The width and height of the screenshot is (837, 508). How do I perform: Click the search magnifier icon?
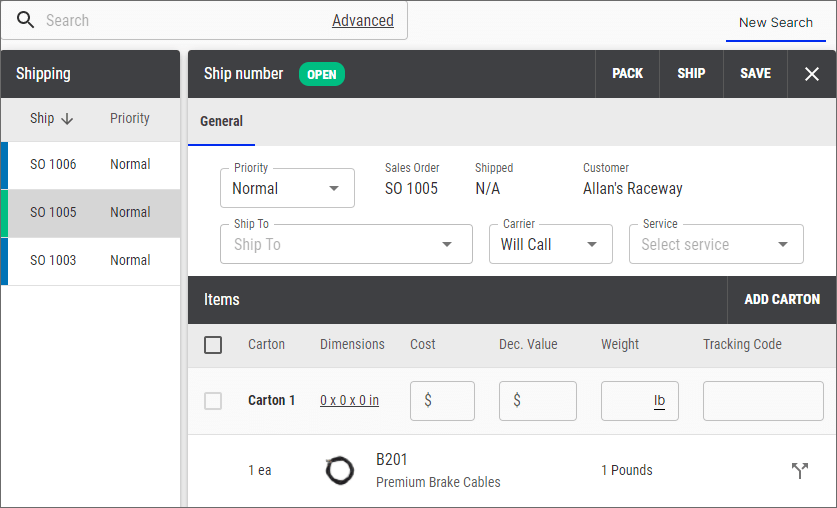pyautogui.click(x=25, y=21)
